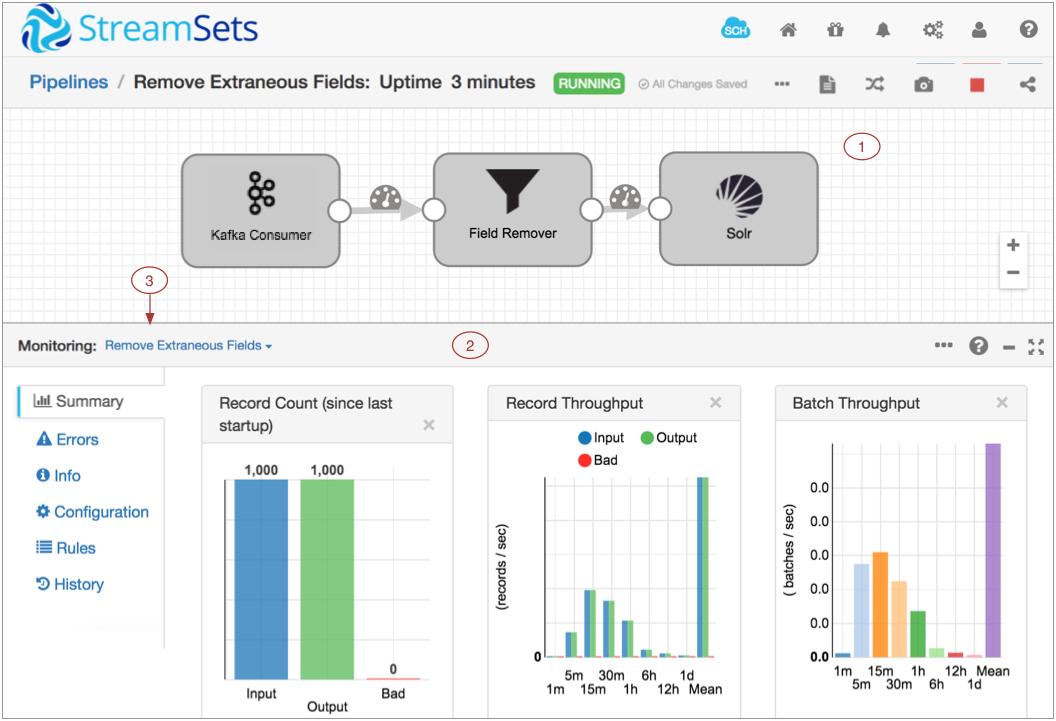Zoom in the canvas with plus button
The height and width of the screenshot is (721, 1056).
pyautogui.click(x=1013, y=246)
